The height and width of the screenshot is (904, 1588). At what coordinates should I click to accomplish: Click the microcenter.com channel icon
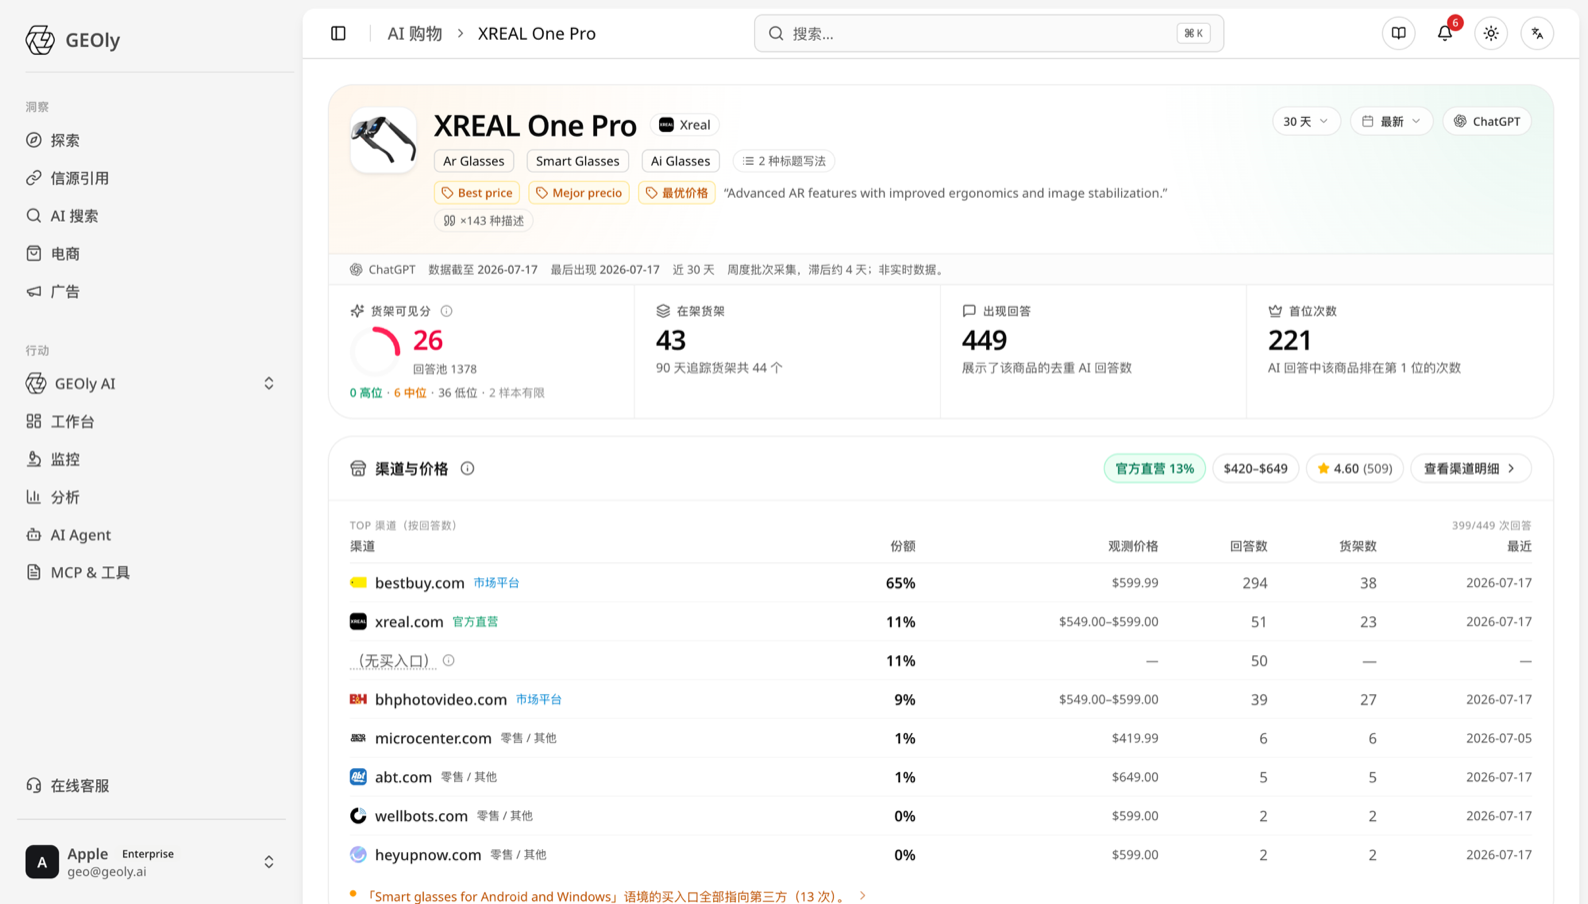pyautogui.click(x=358, y=738)
